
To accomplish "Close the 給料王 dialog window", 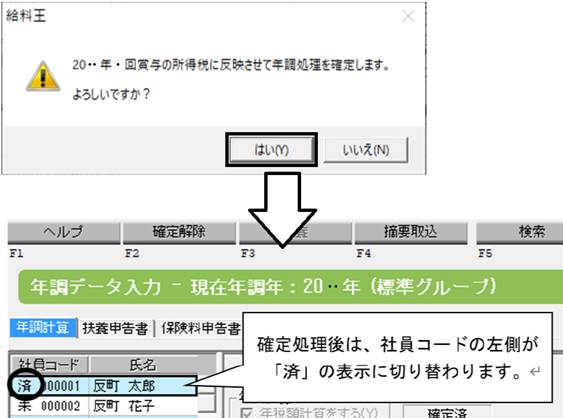I will point(408,16).
